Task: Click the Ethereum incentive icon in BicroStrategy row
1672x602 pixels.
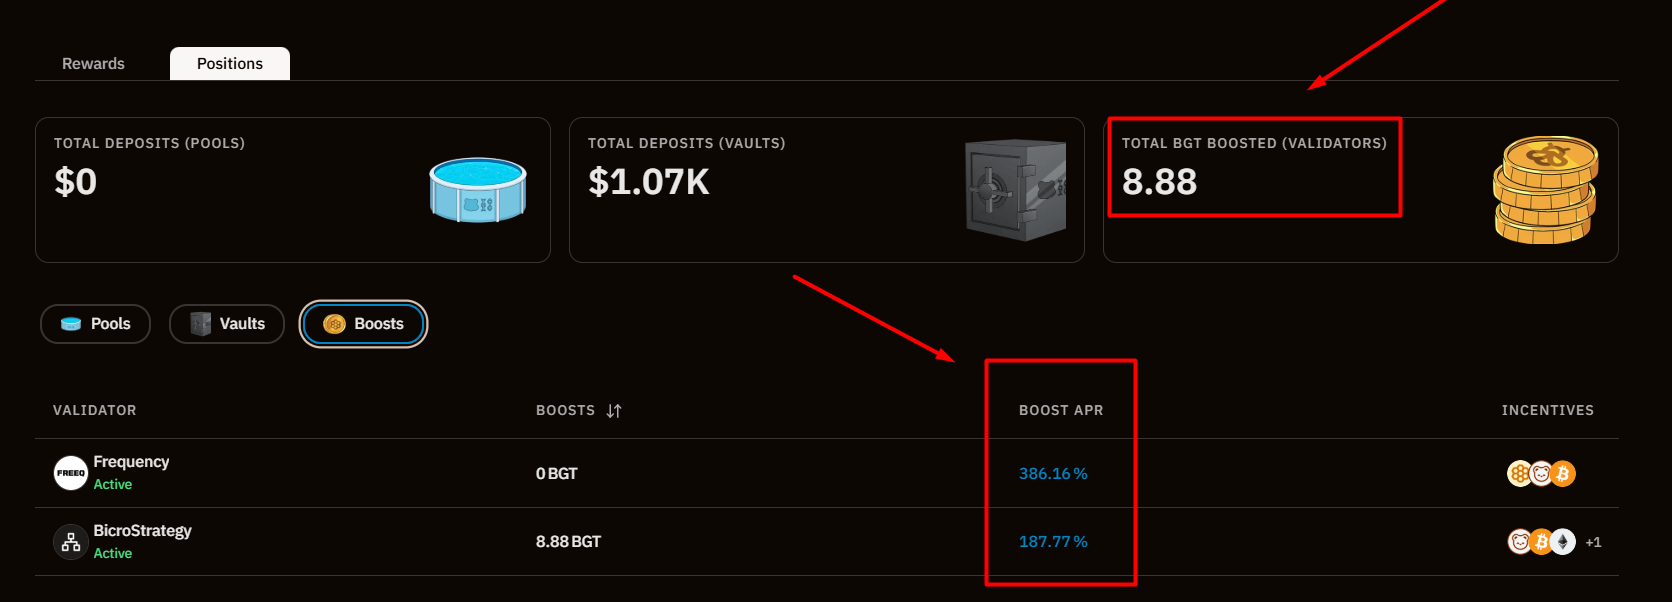Action: click(x=1563, y=542)
